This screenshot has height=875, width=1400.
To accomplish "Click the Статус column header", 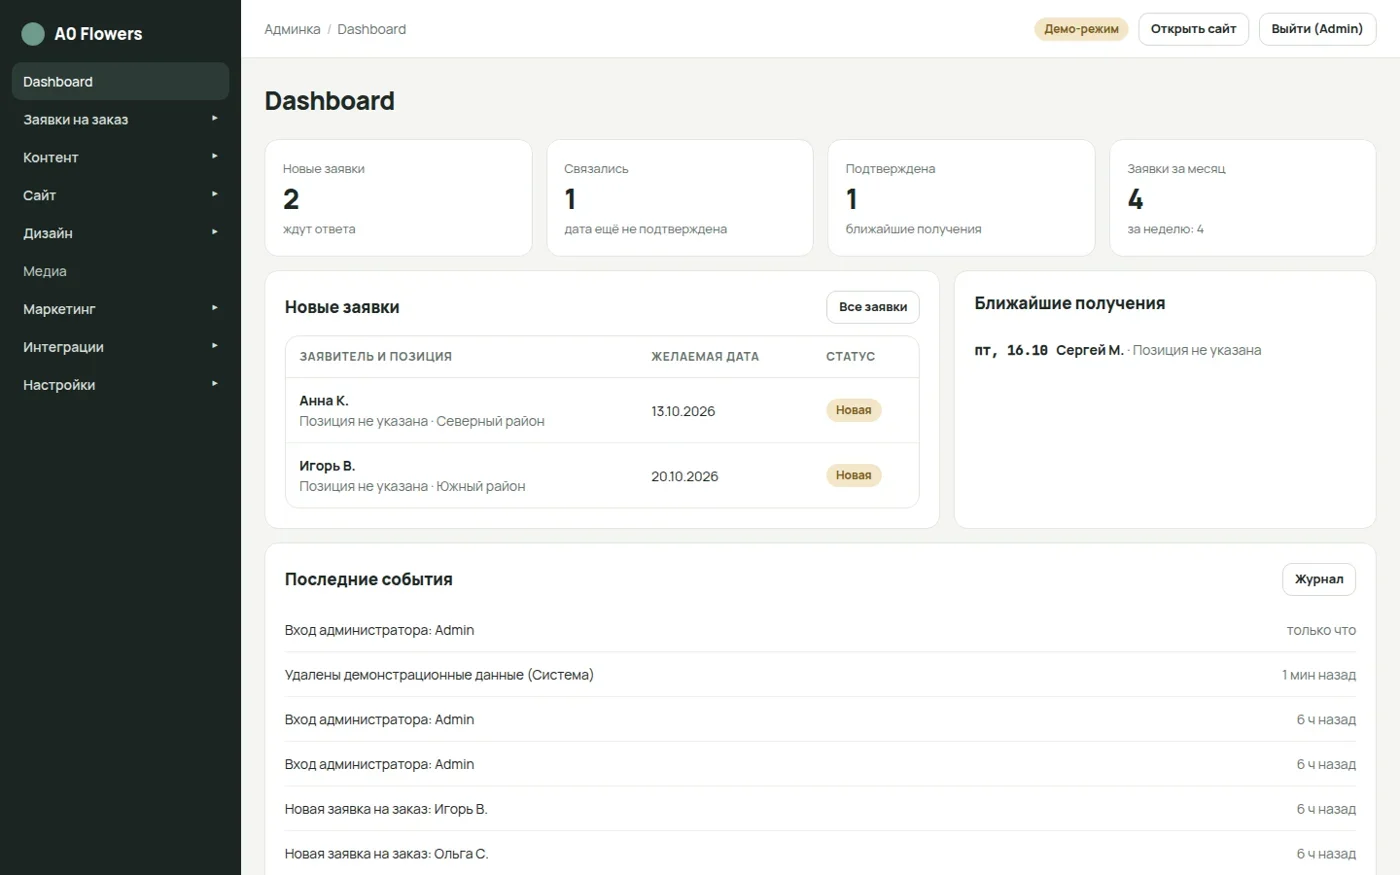I will click(x=850, y=356).
